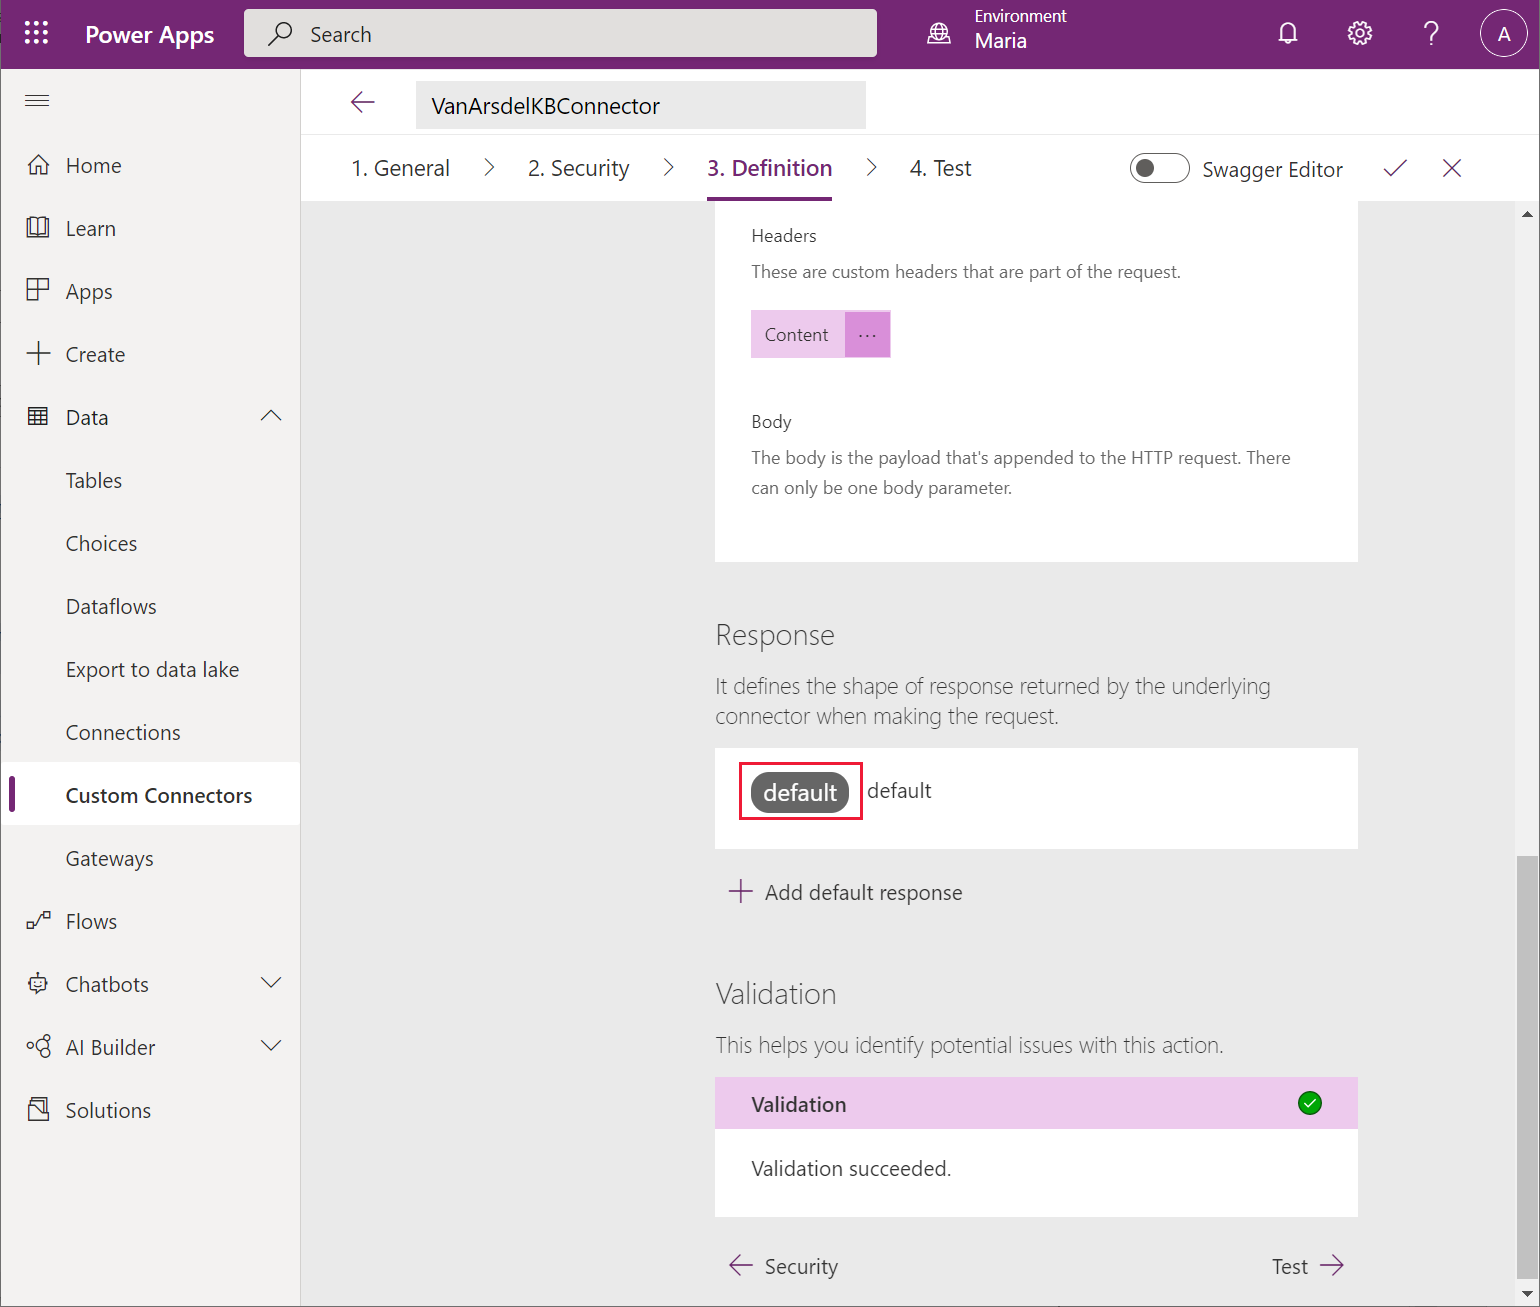
Task: Click the Home house icon
Action: pyautogui.click(x=38, y=165)
